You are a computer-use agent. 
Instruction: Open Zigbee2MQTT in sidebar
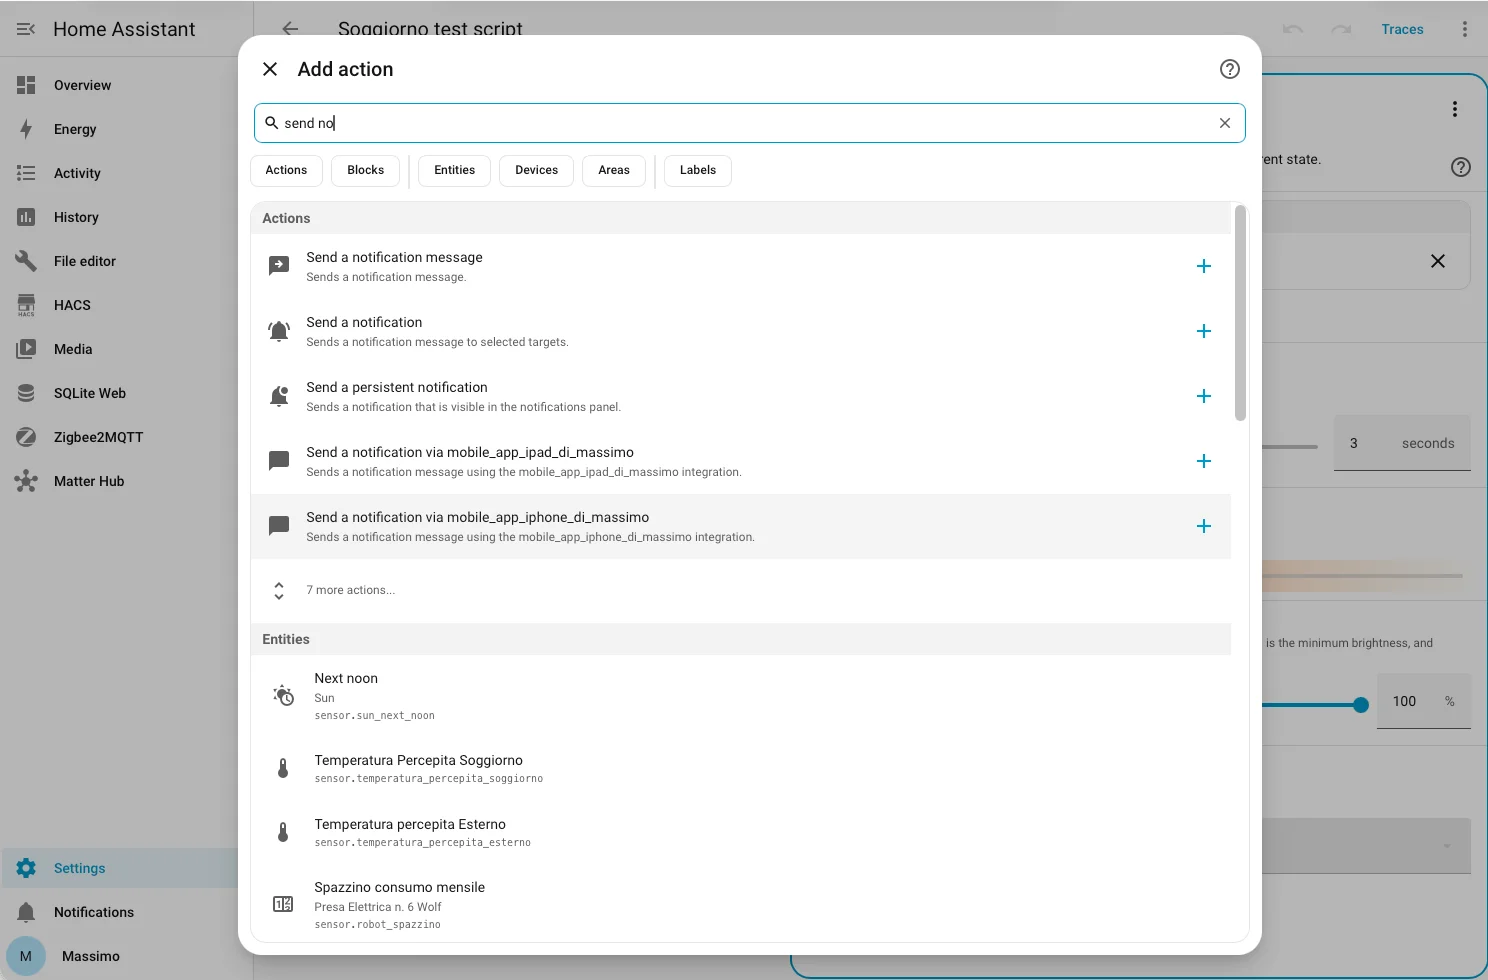point(119,437)
